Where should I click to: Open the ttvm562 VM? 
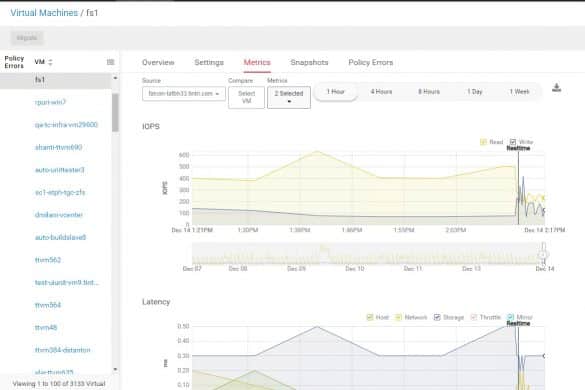48,260
